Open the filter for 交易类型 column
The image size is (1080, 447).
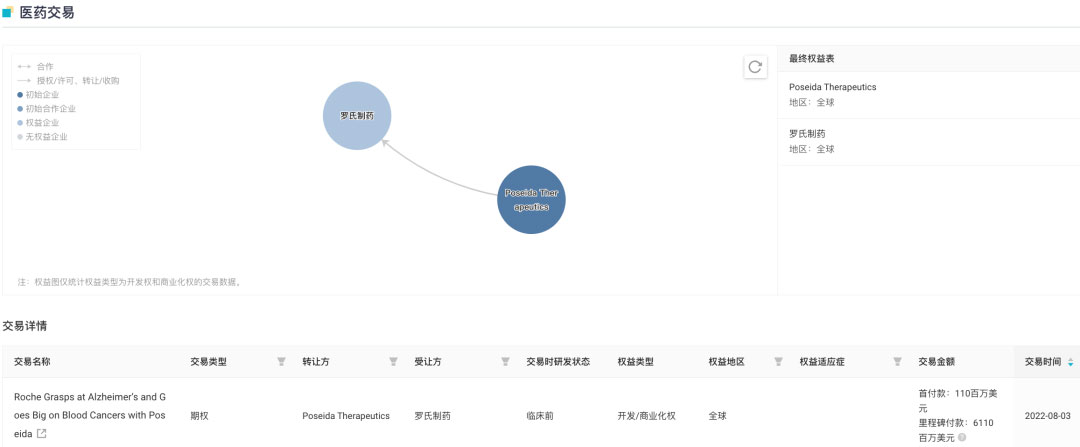pos(281,362)
